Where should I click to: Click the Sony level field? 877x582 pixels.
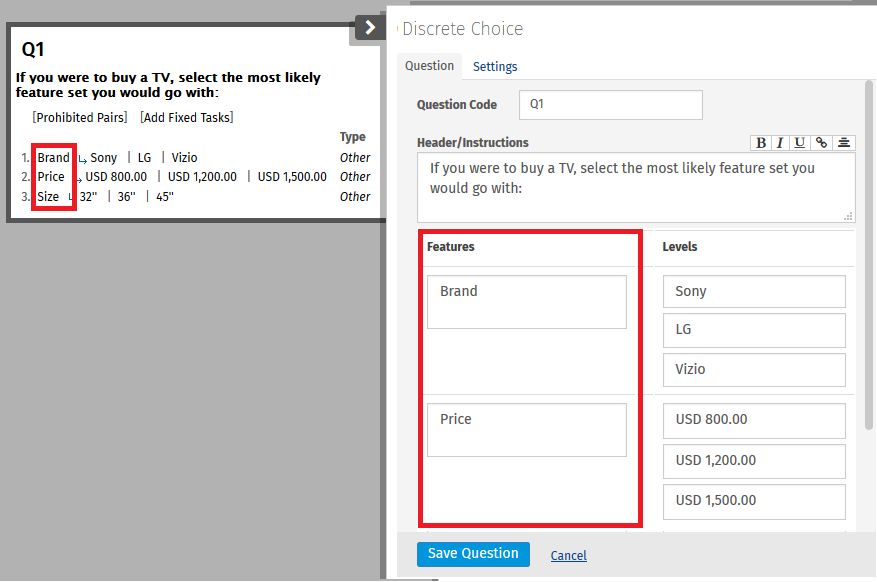coord(754,291)
